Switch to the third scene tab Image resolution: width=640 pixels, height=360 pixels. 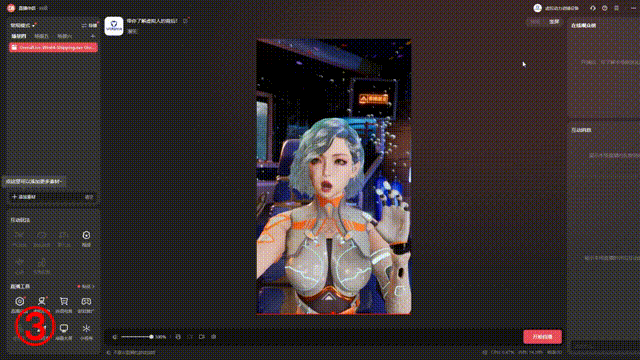click(64, 36)
